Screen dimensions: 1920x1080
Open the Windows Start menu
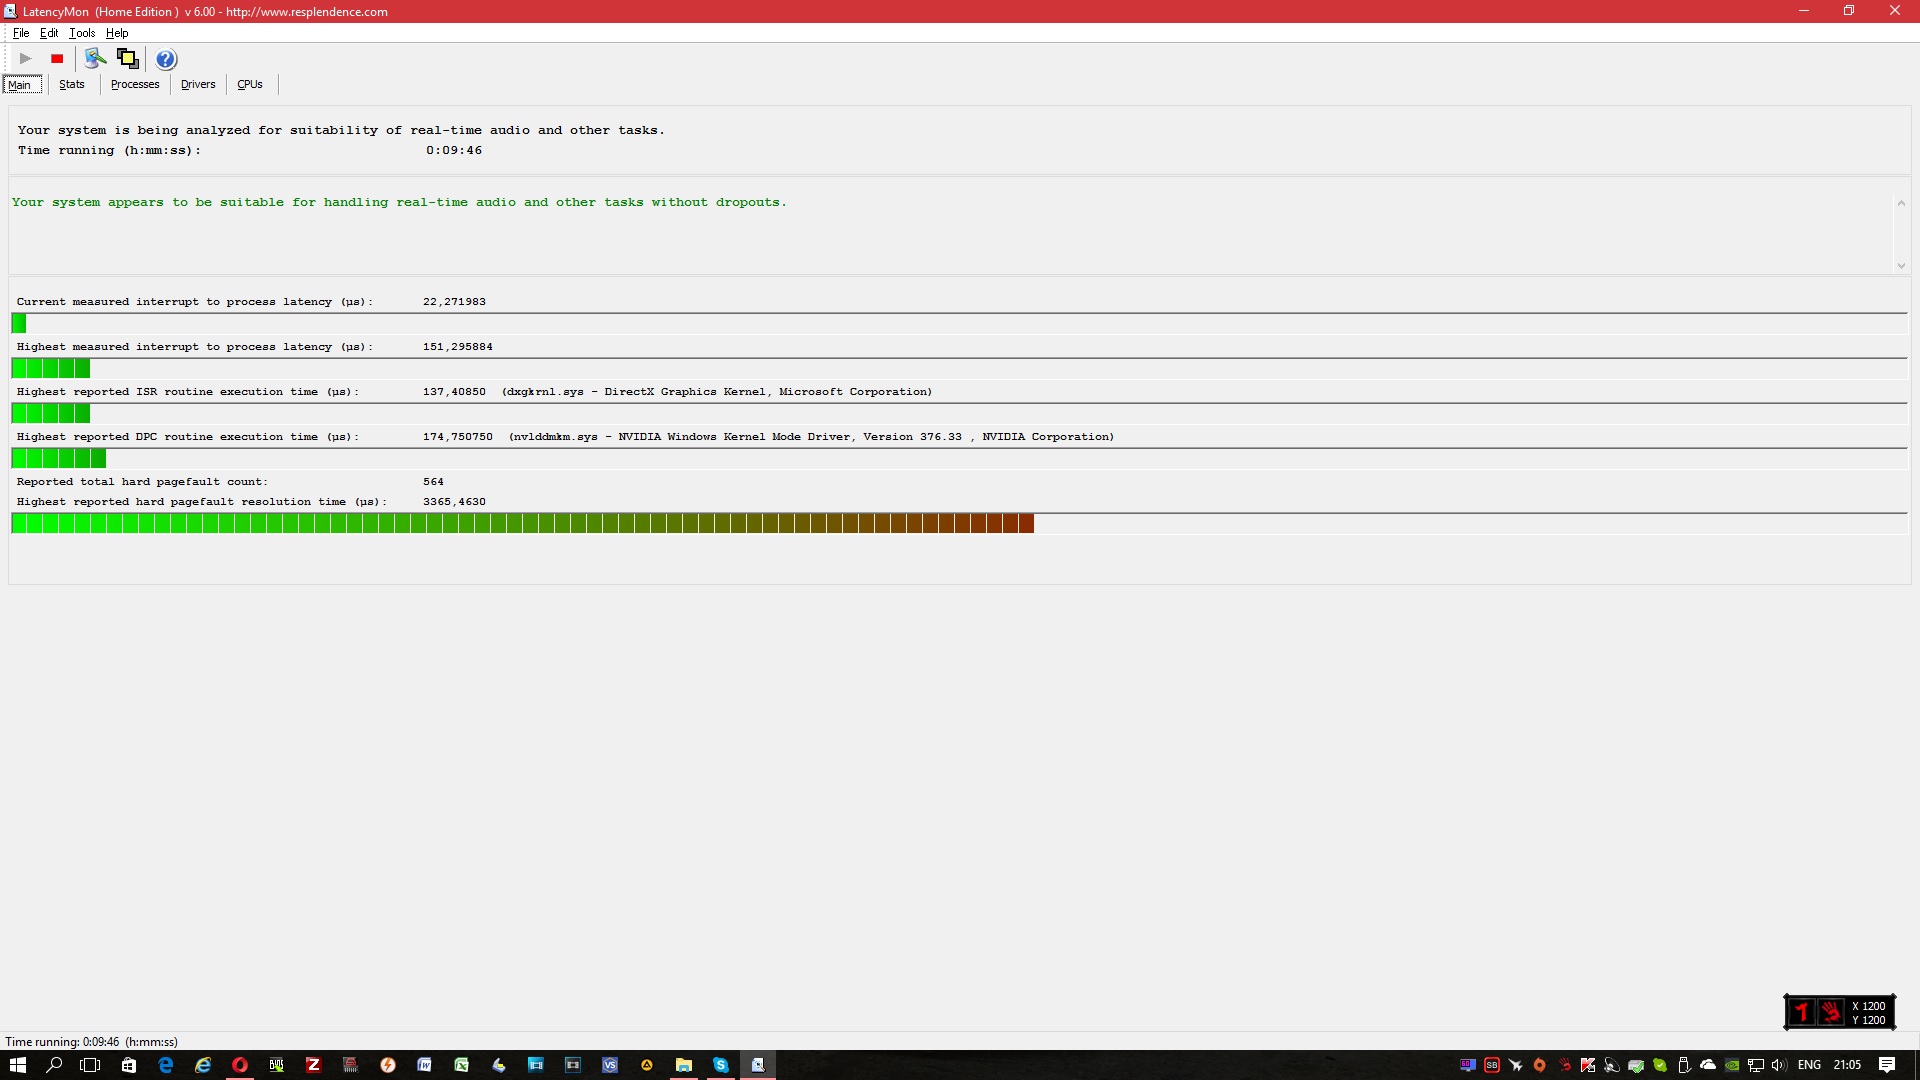pos(18,1065)
